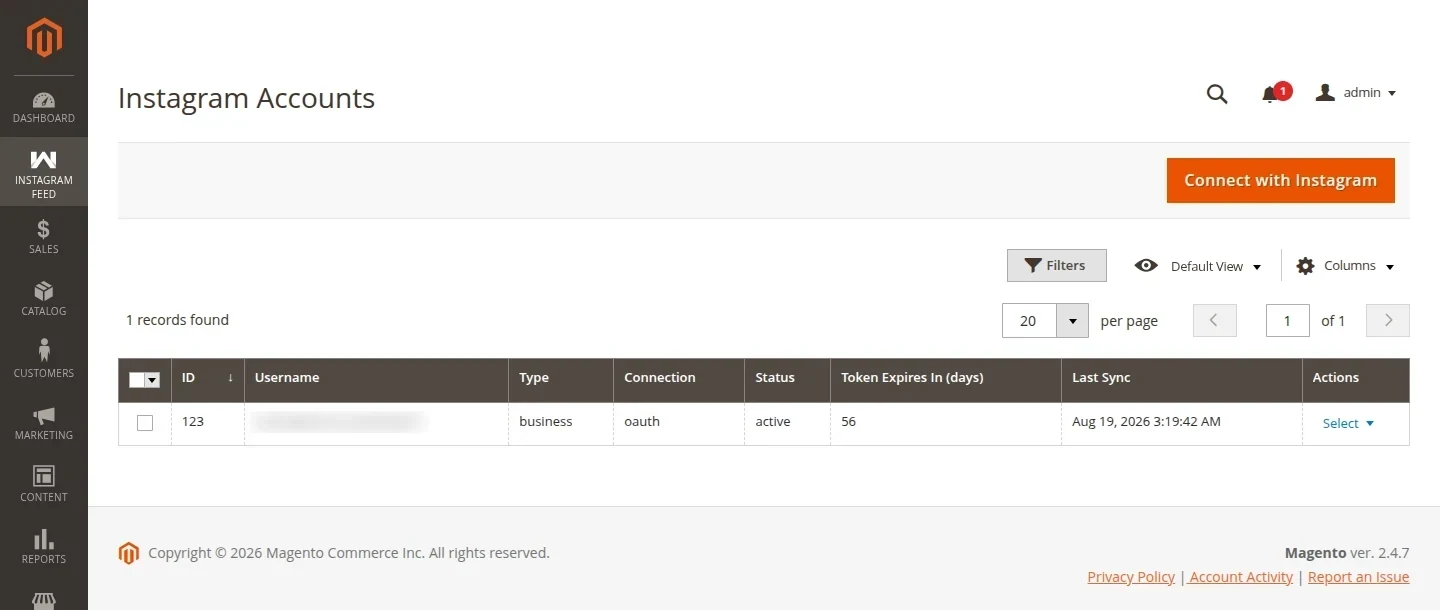This screenshot has height=610, width=1440.
Task: Open the per page count dropdown arrow
Action: click(1072, 321)
